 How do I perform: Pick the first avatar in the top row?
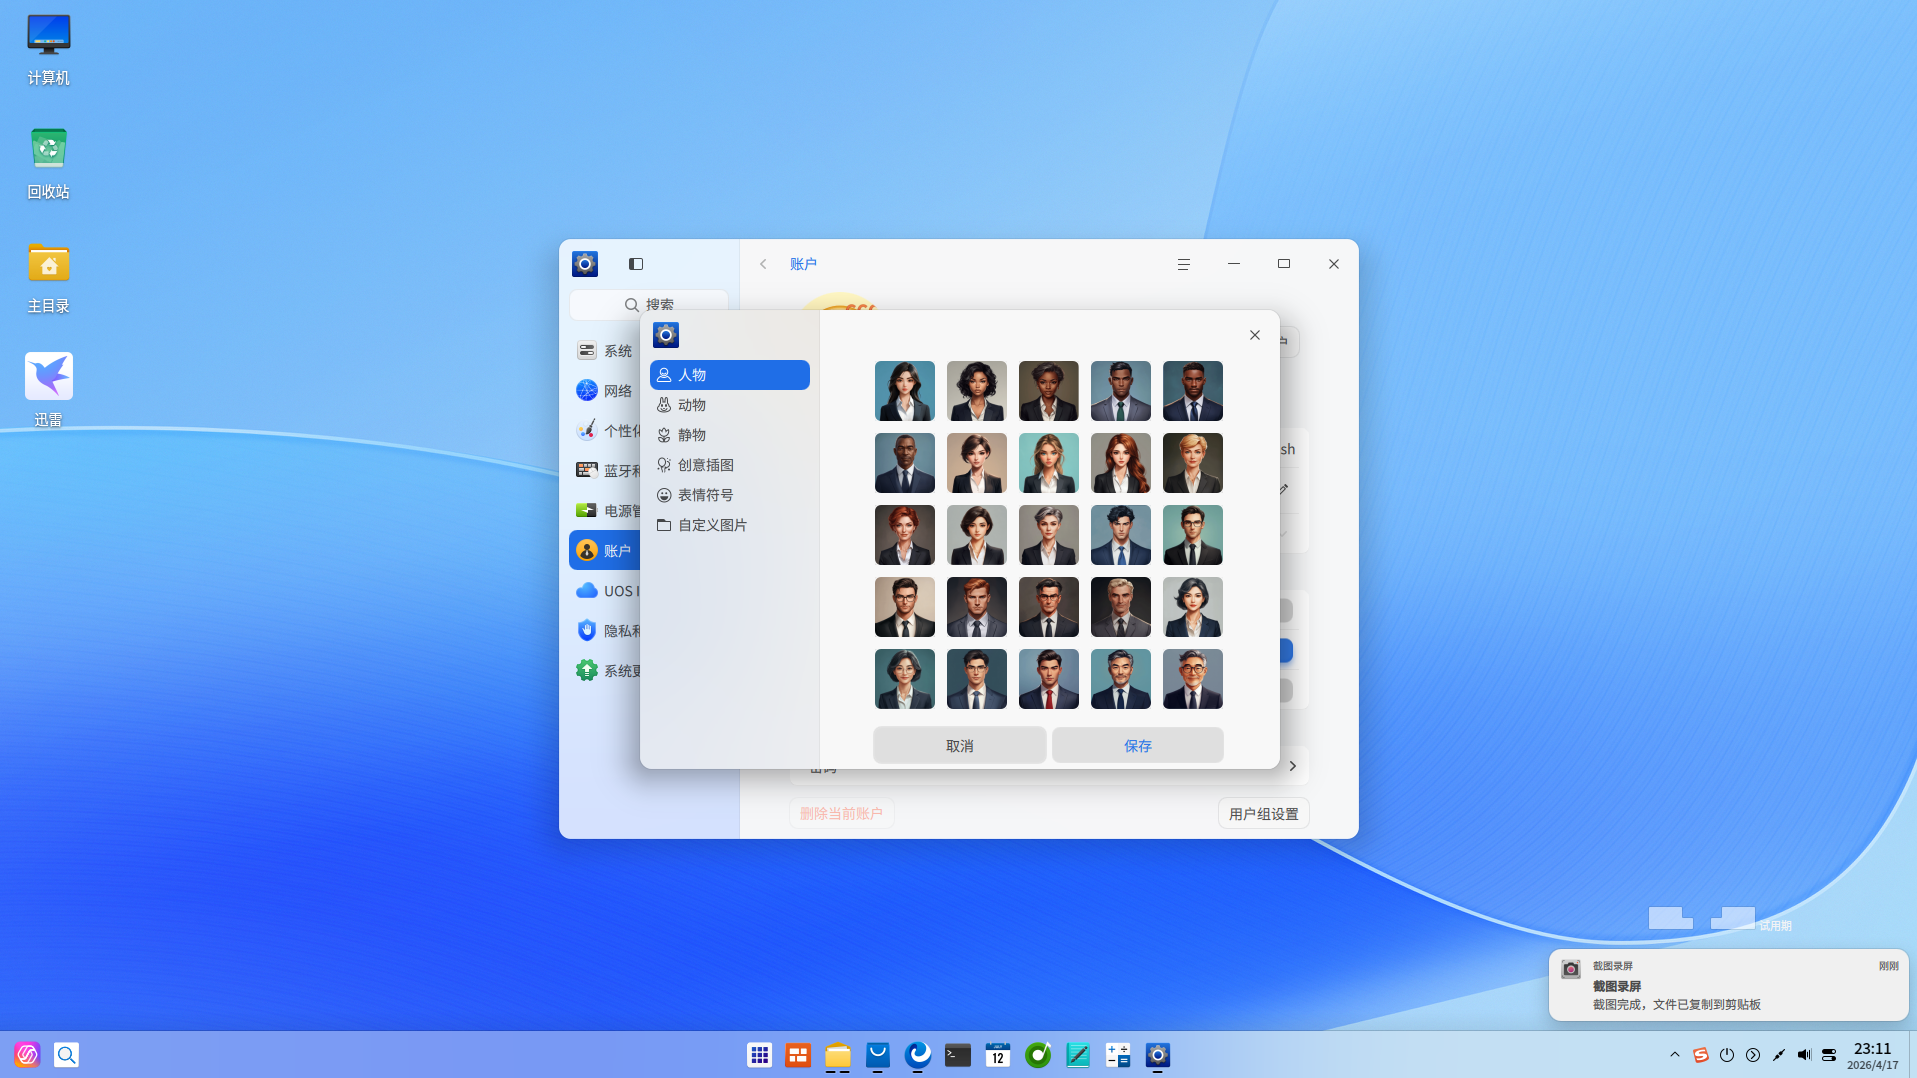click(905, 391)
